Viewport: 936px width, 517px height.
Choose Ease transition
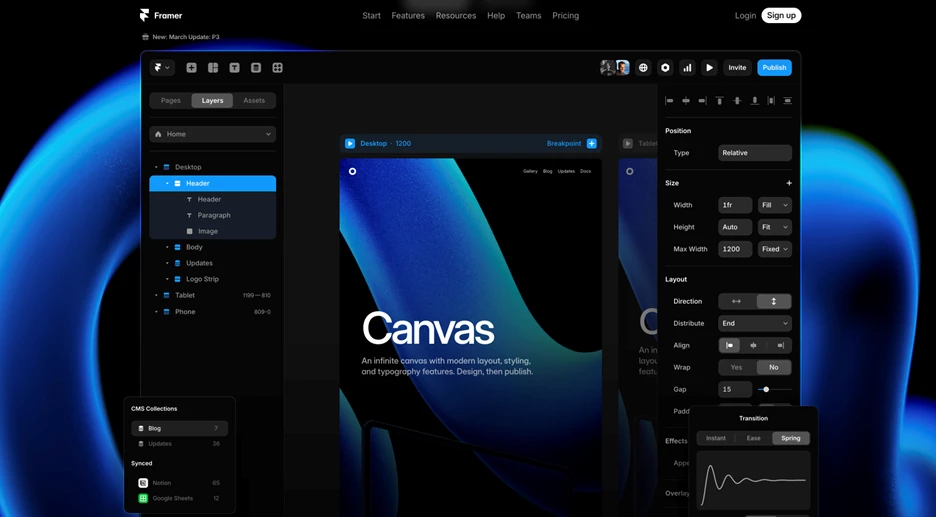(x=753, y=438)
